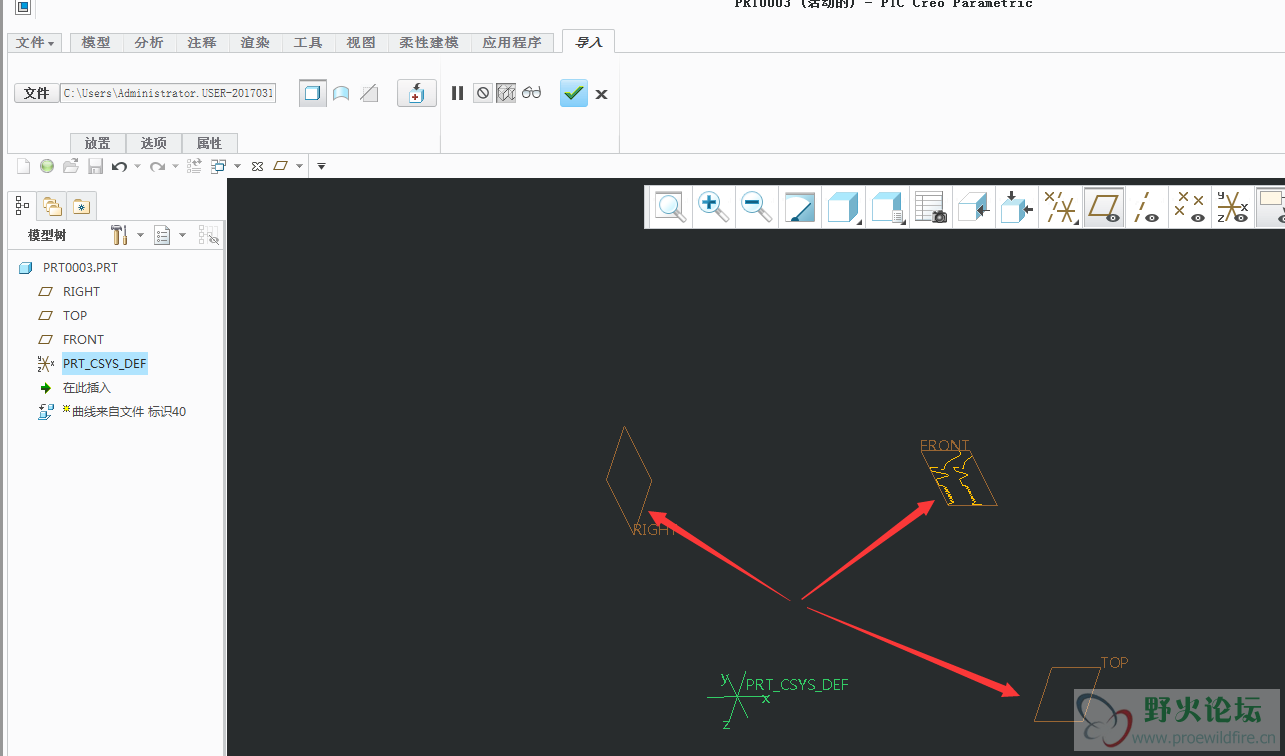This screenshot has width=1285, height=756.
Task: Switch to the 注释 ribbon tab
Action: 202,43
